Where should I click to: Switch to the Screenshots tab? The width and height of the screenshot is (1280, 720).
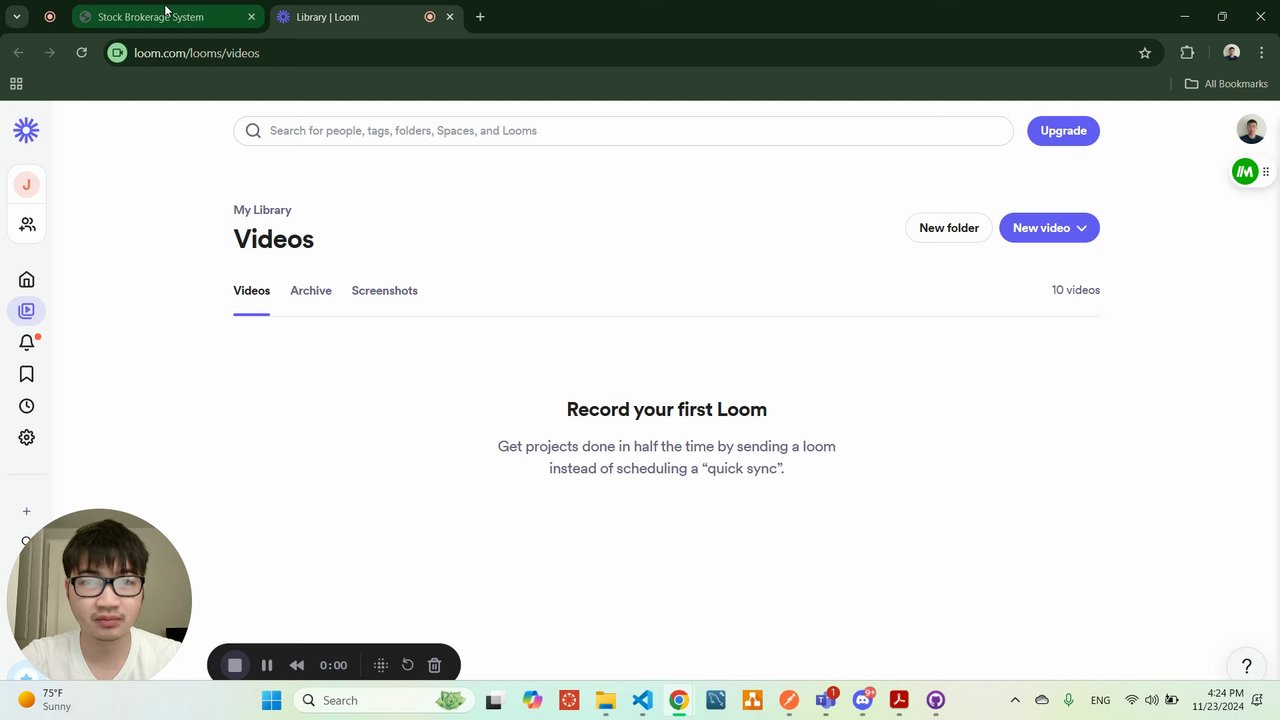click(384, 291)
